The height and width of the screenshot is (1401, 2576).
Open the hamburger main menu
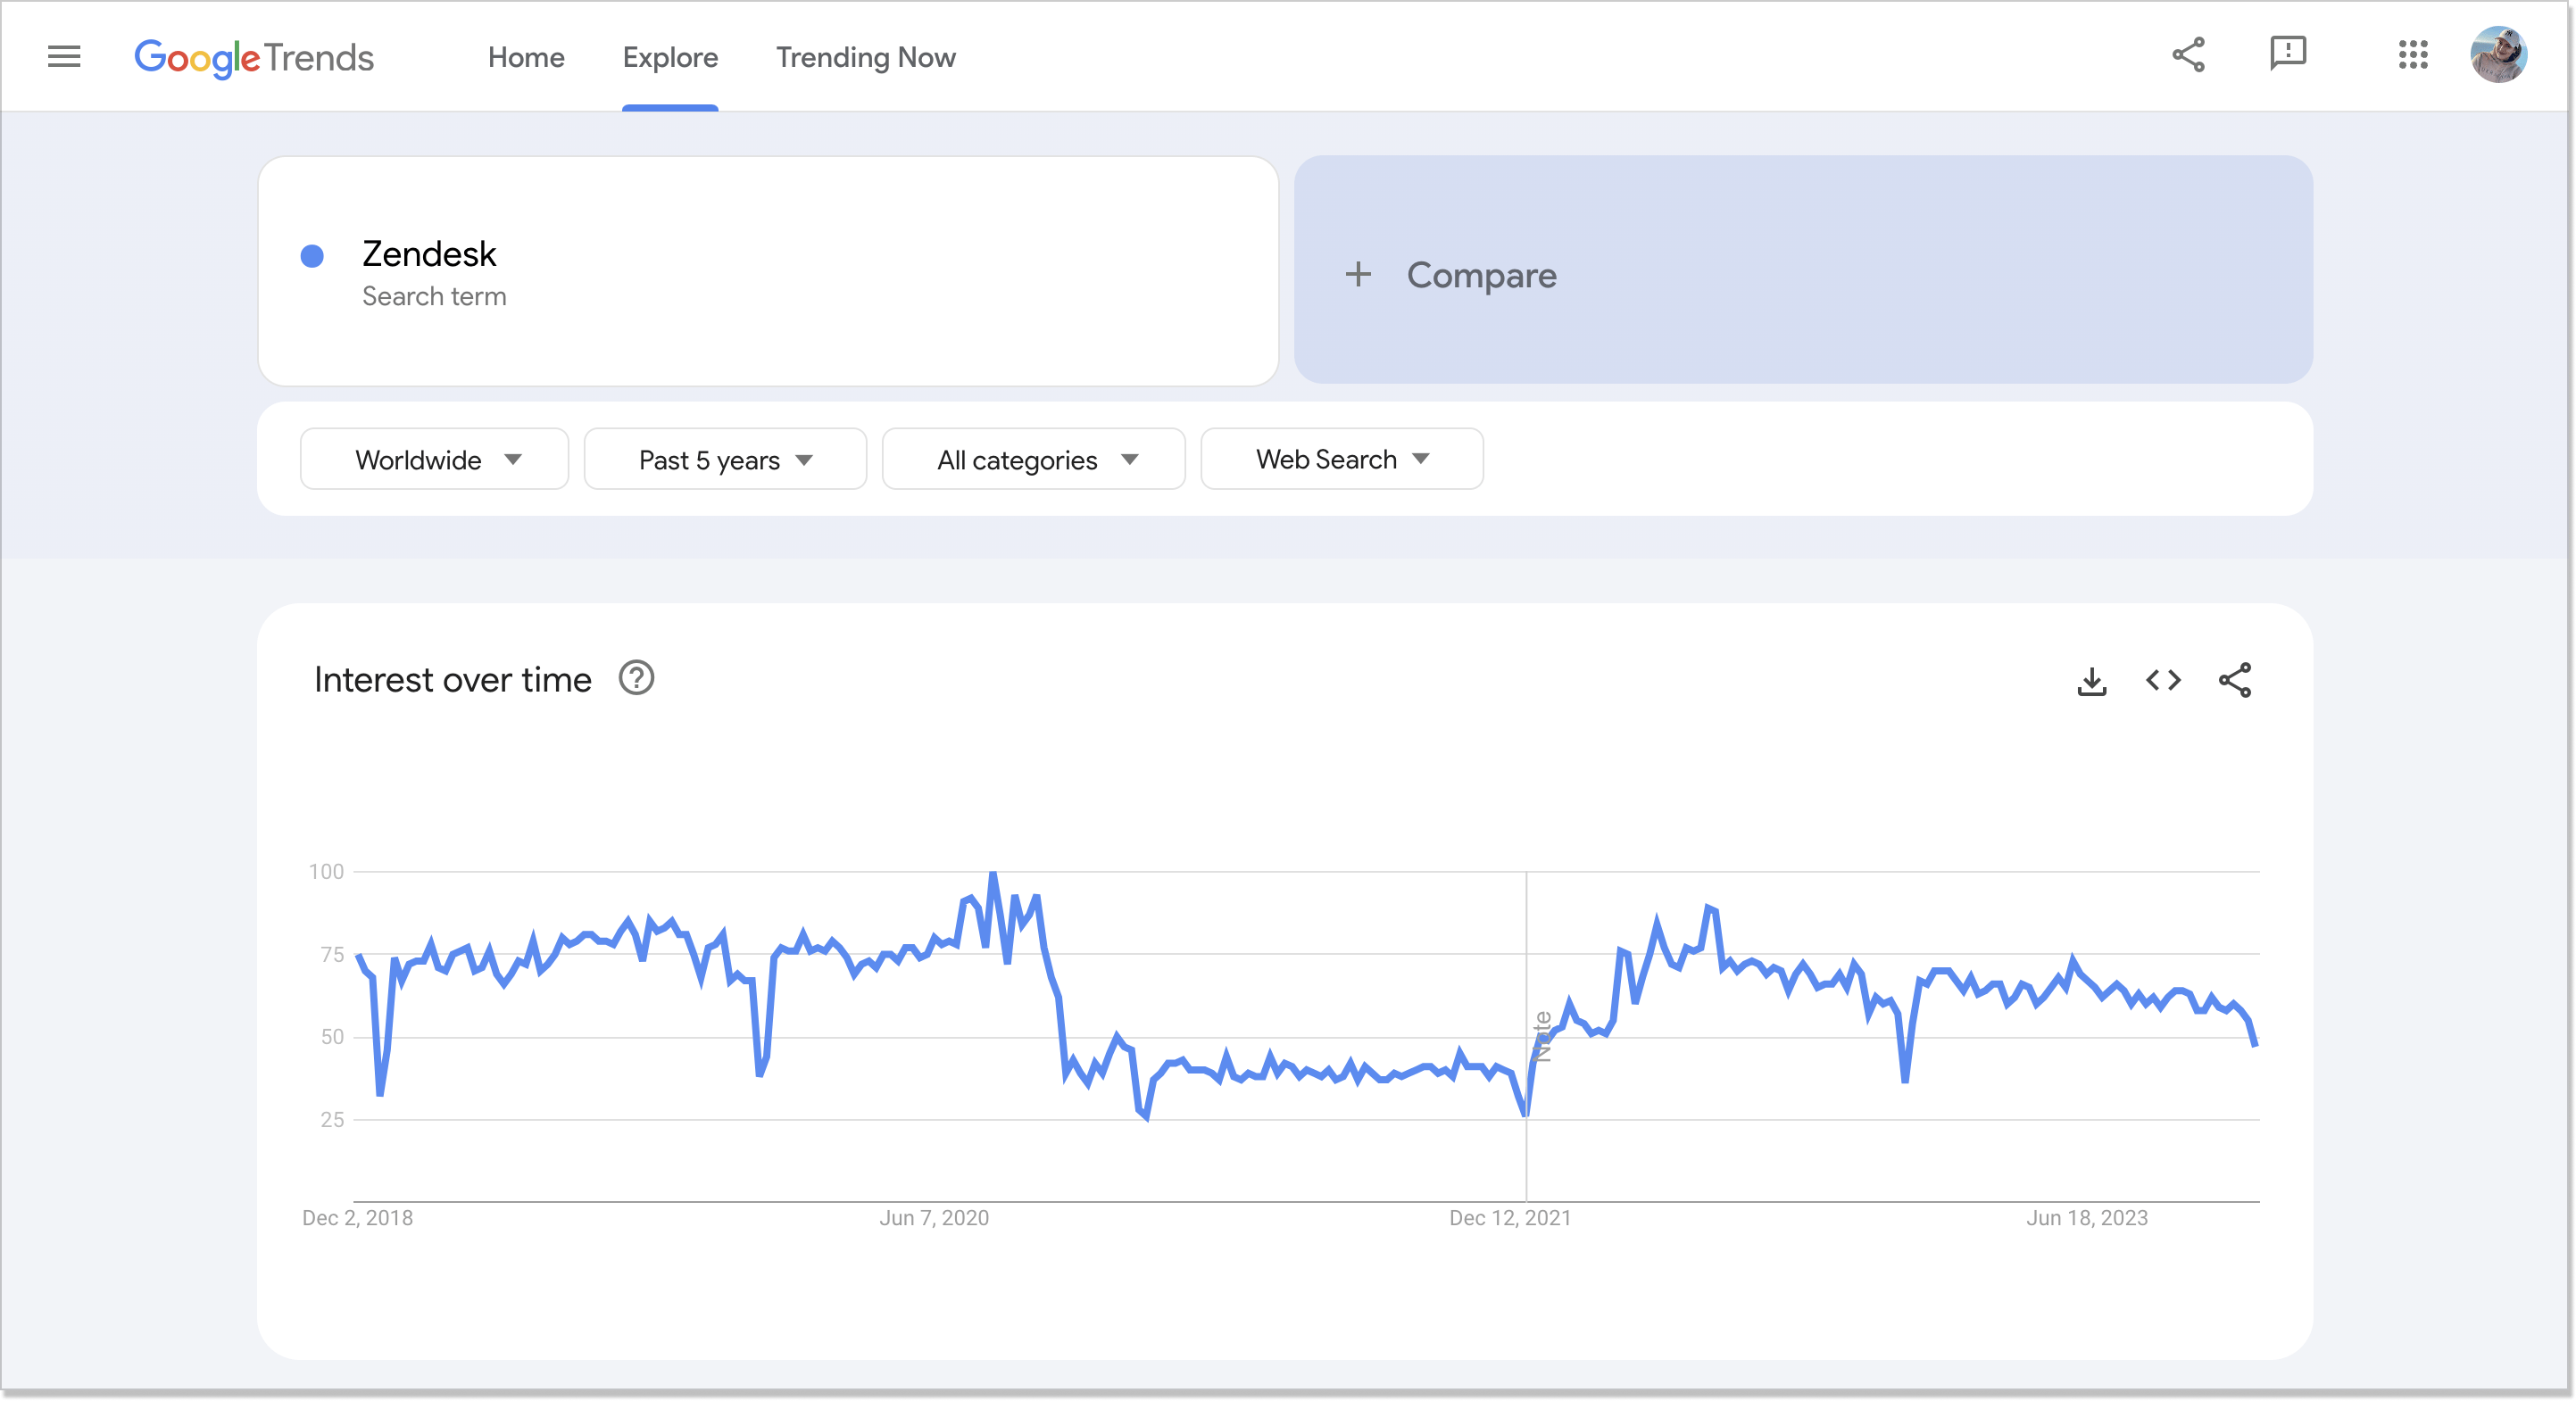[x=64, y=56]
